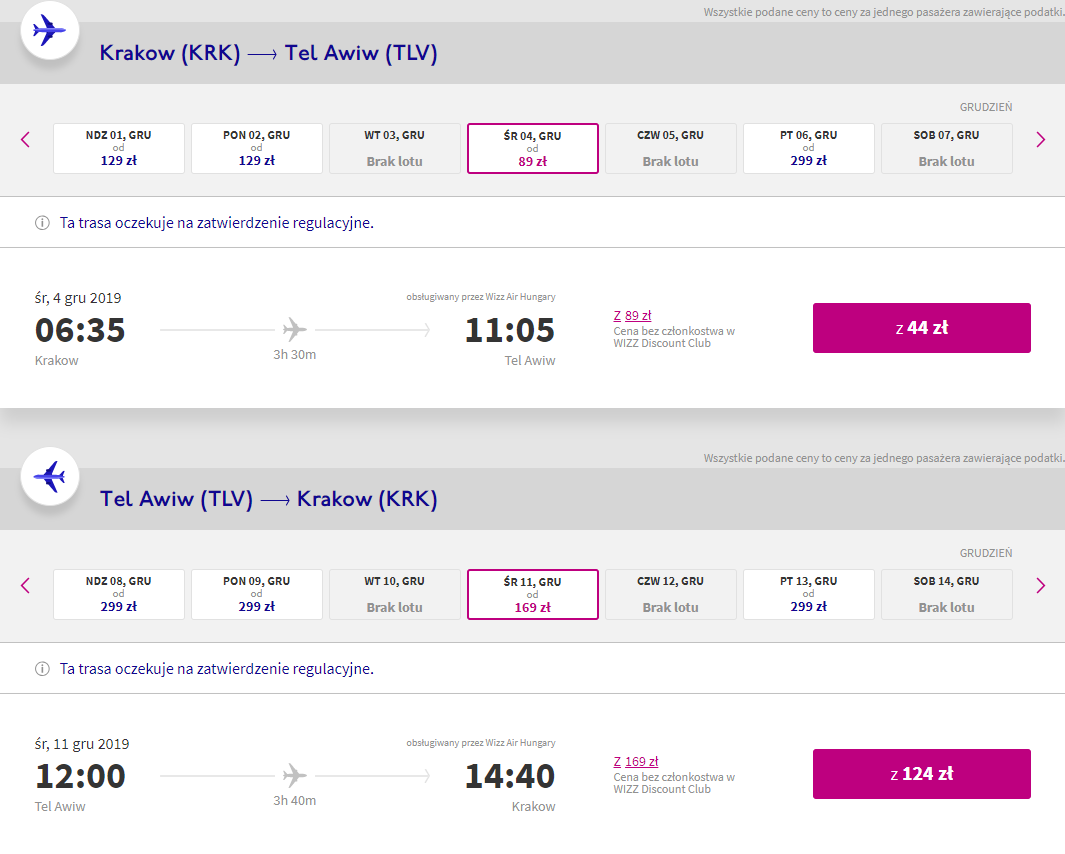Select NDZ 08, GRU return date
Viewport: 1065px width, 854px height.
[119, 594]
